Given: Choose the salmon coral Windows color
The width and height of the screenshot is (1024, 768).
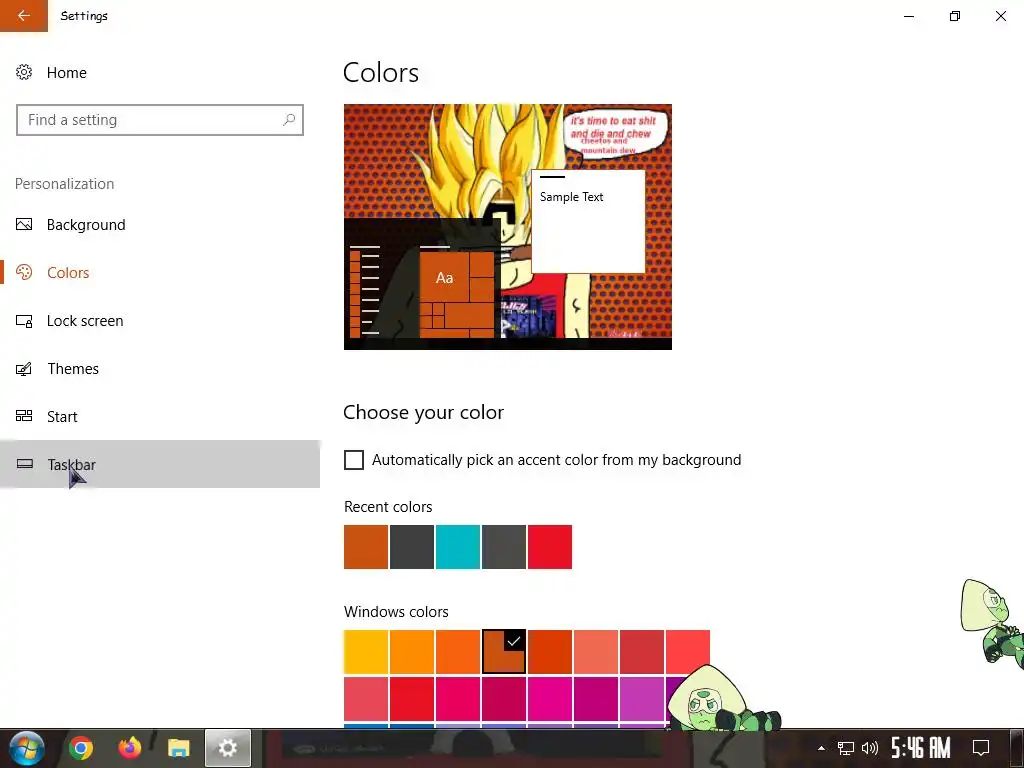Looking at the screenshot, I should (596, 652).
